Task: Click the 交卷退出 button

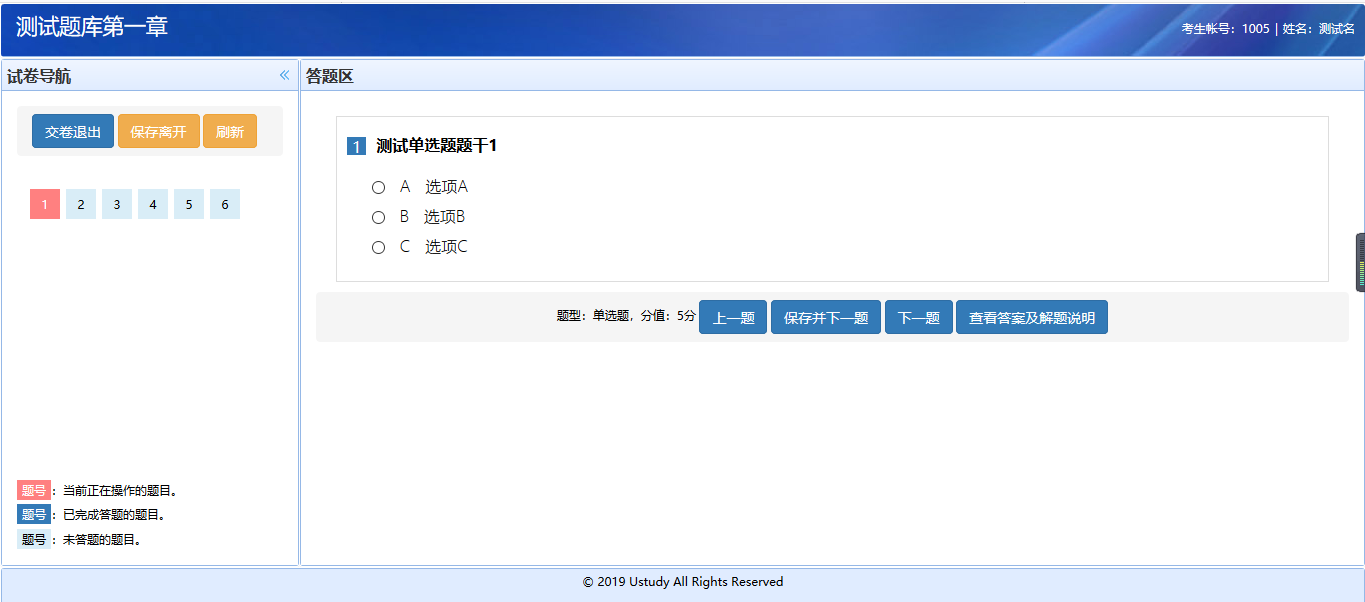Action: [73, 132]
